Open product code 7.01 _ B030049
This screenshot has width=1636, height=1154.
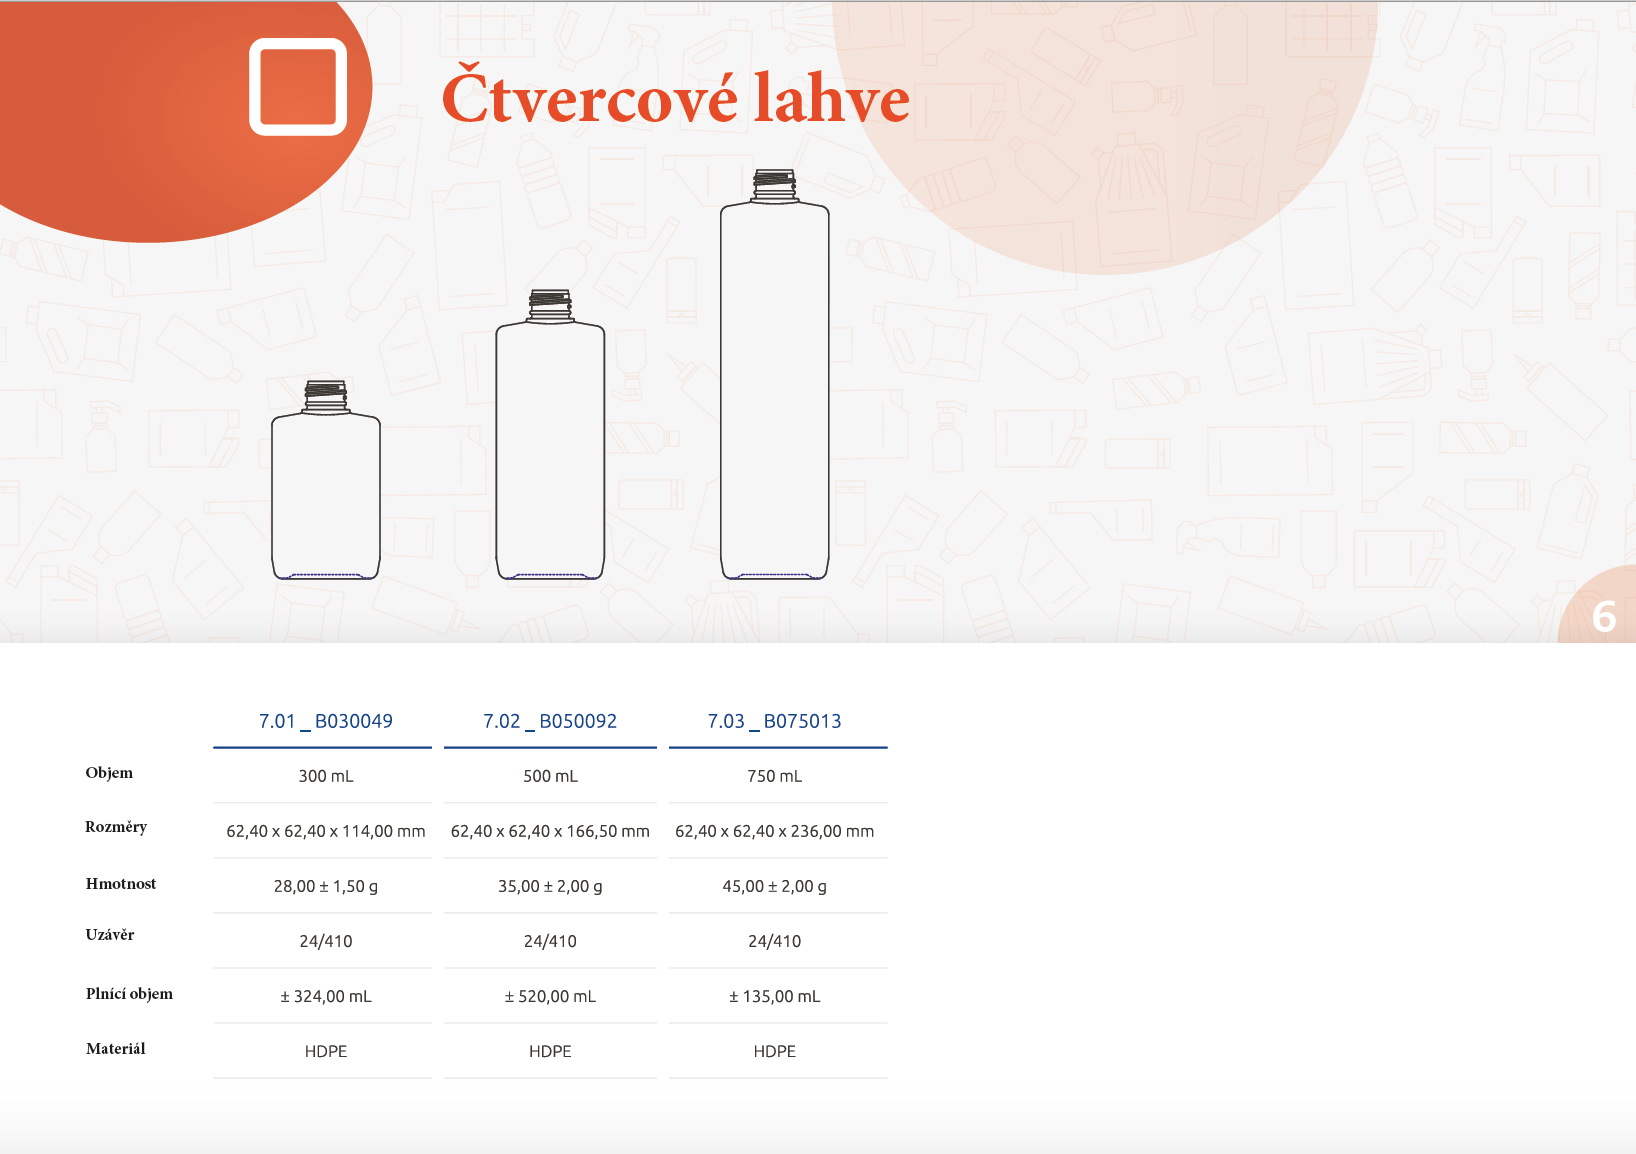click(326, 721)
